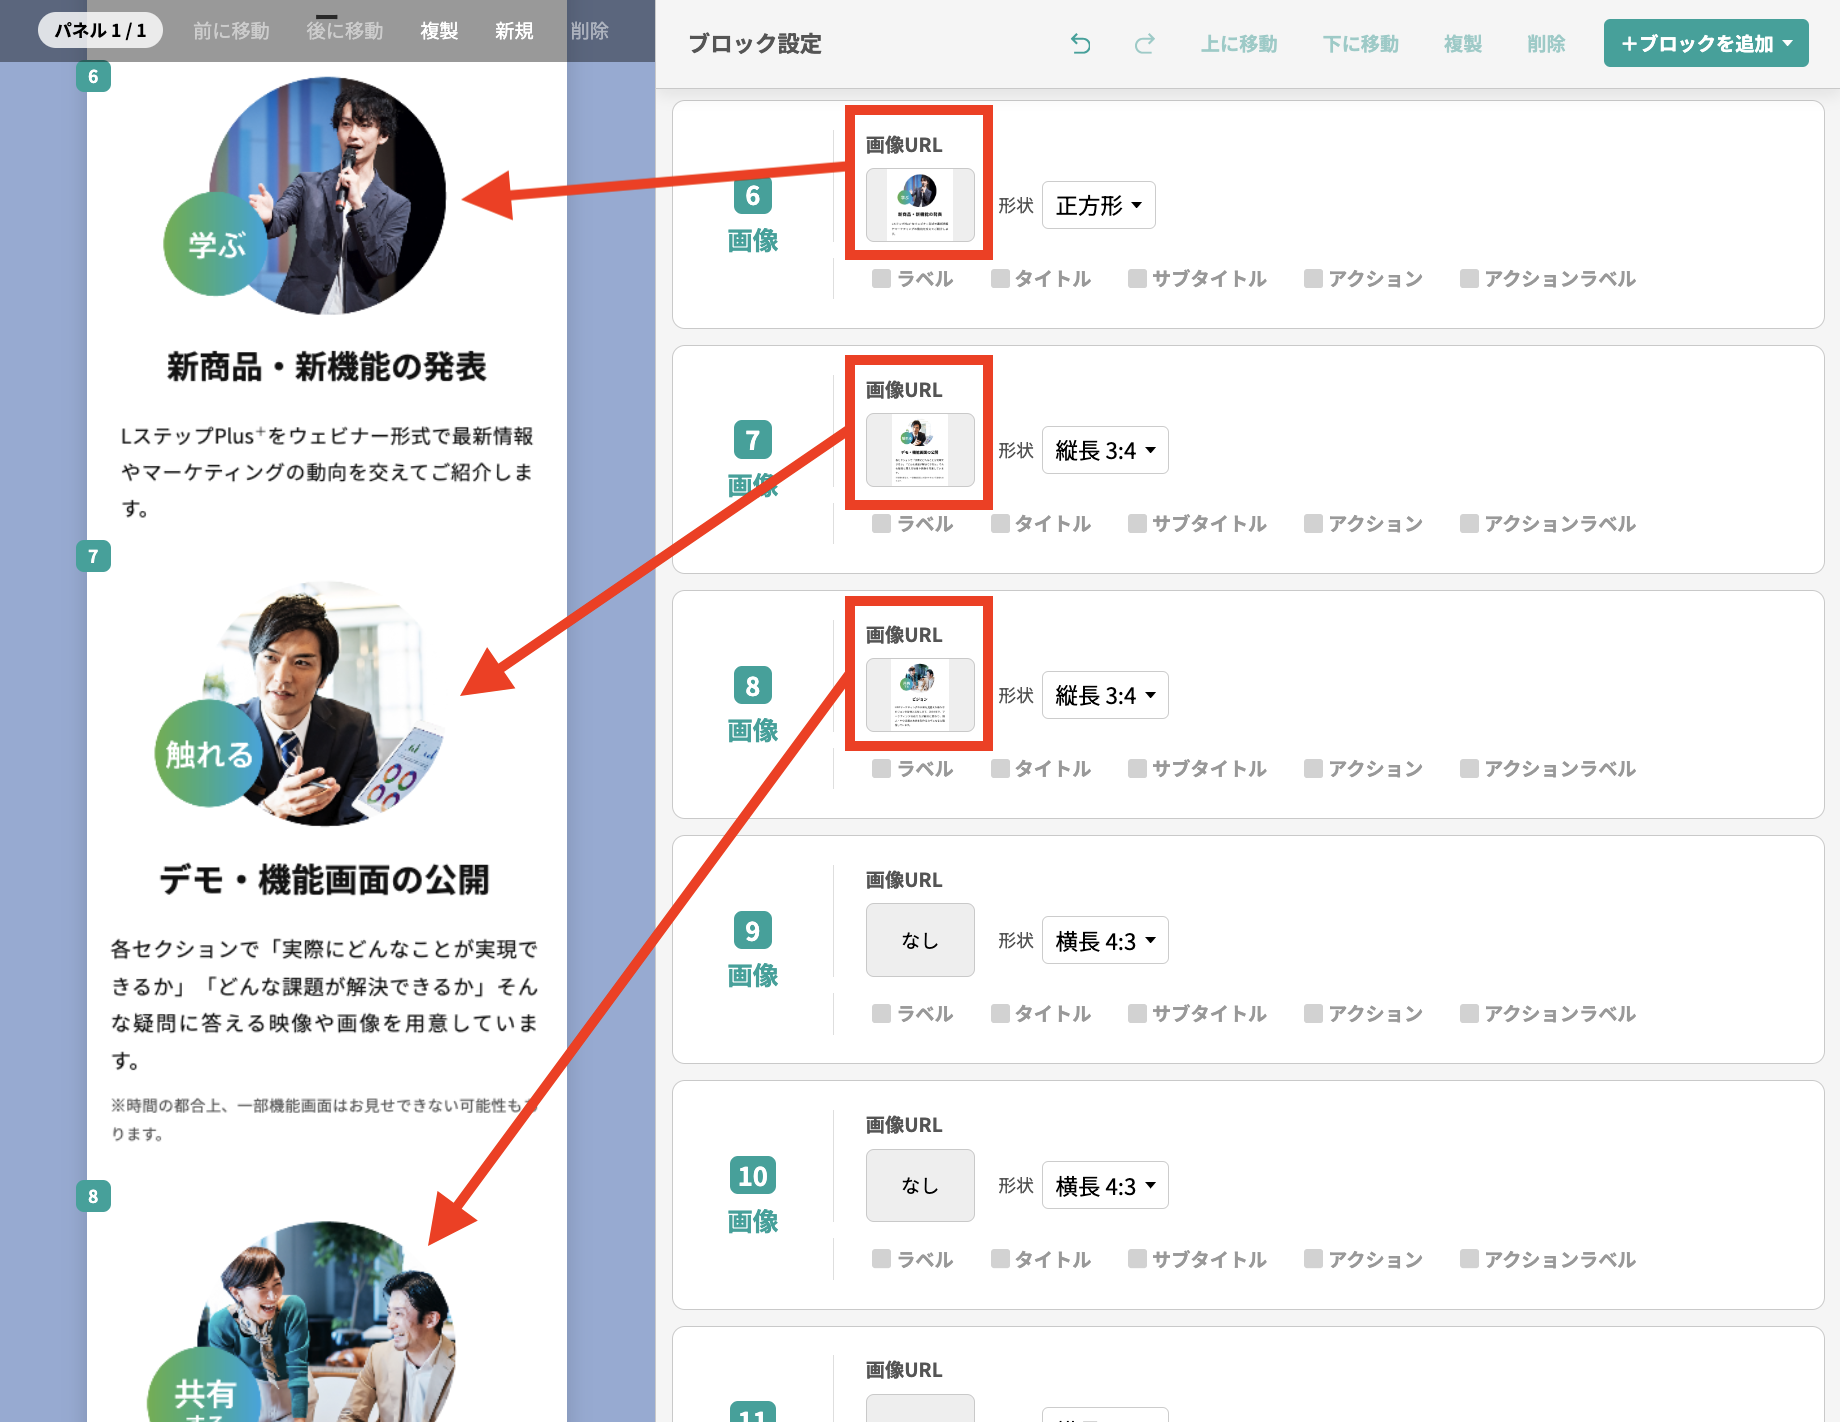Click 削除 in block settings header
1840x1422 pixels.
pos(1546,44)
